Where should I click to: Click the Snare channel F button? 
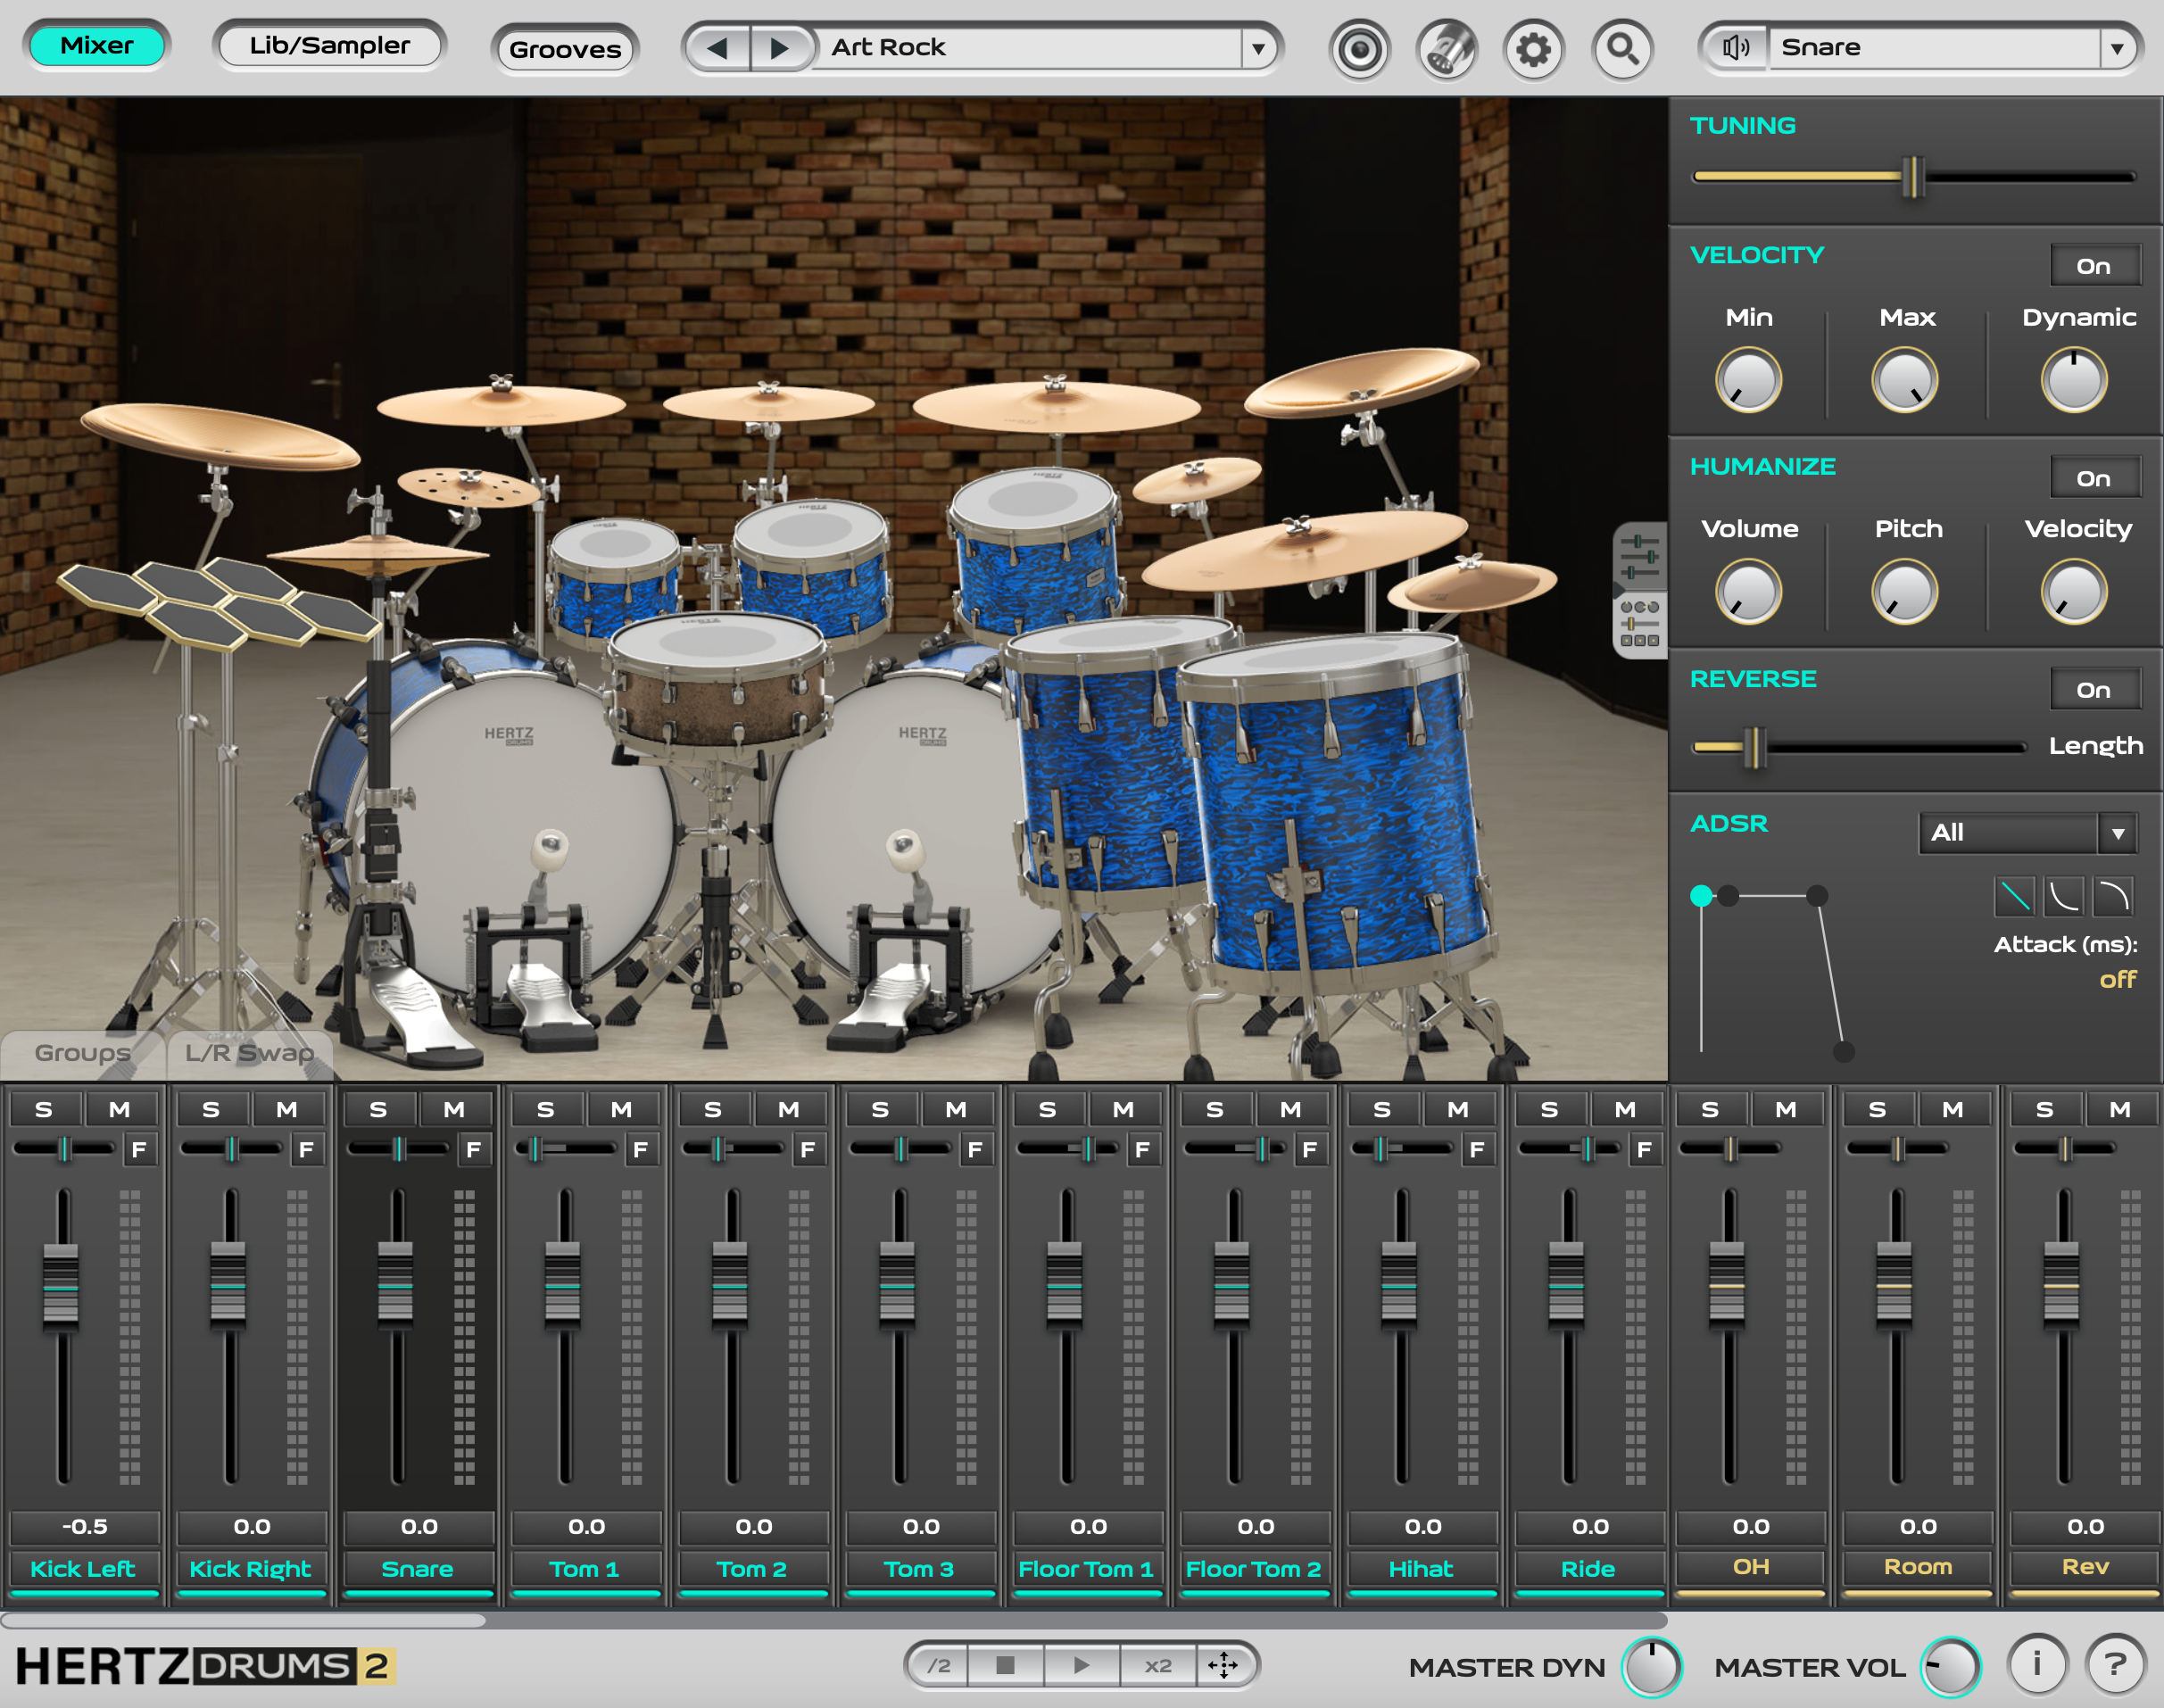pos(474,1150)
